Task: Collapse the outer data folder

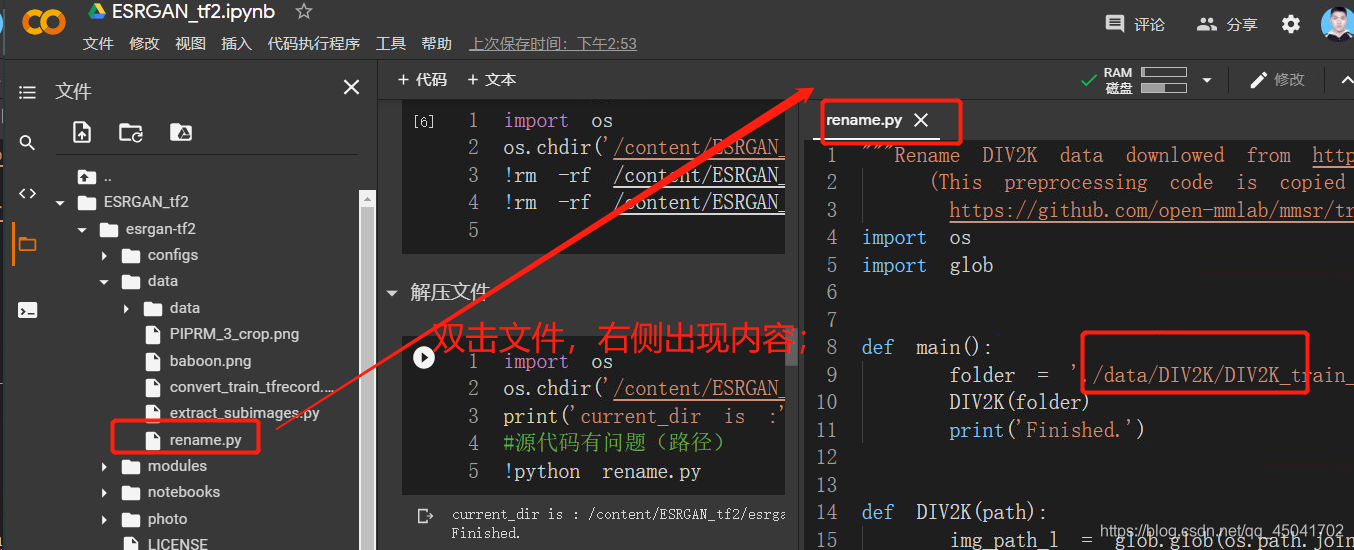Action: coord(104,282)
